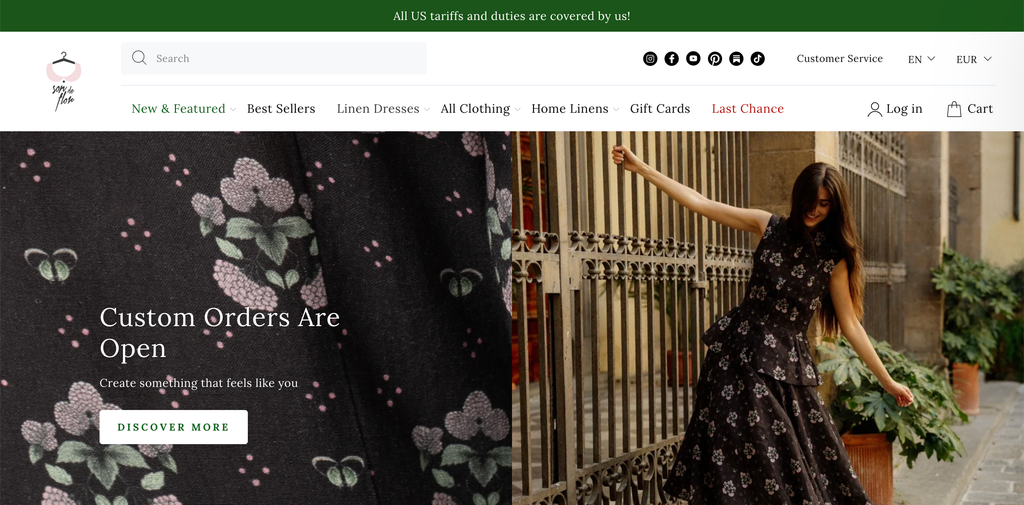
Task: Open the TikTok icon link
Action: [758, 59]
